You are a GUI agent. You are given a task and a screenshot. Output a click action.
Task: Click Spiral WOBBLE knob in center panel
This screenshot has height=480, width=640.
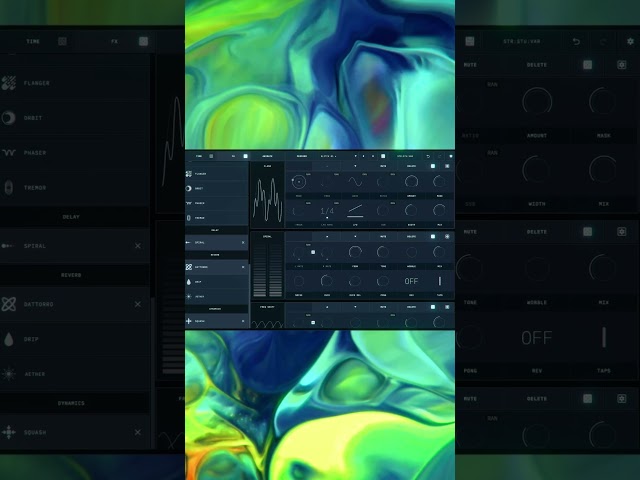coord(411,252)
